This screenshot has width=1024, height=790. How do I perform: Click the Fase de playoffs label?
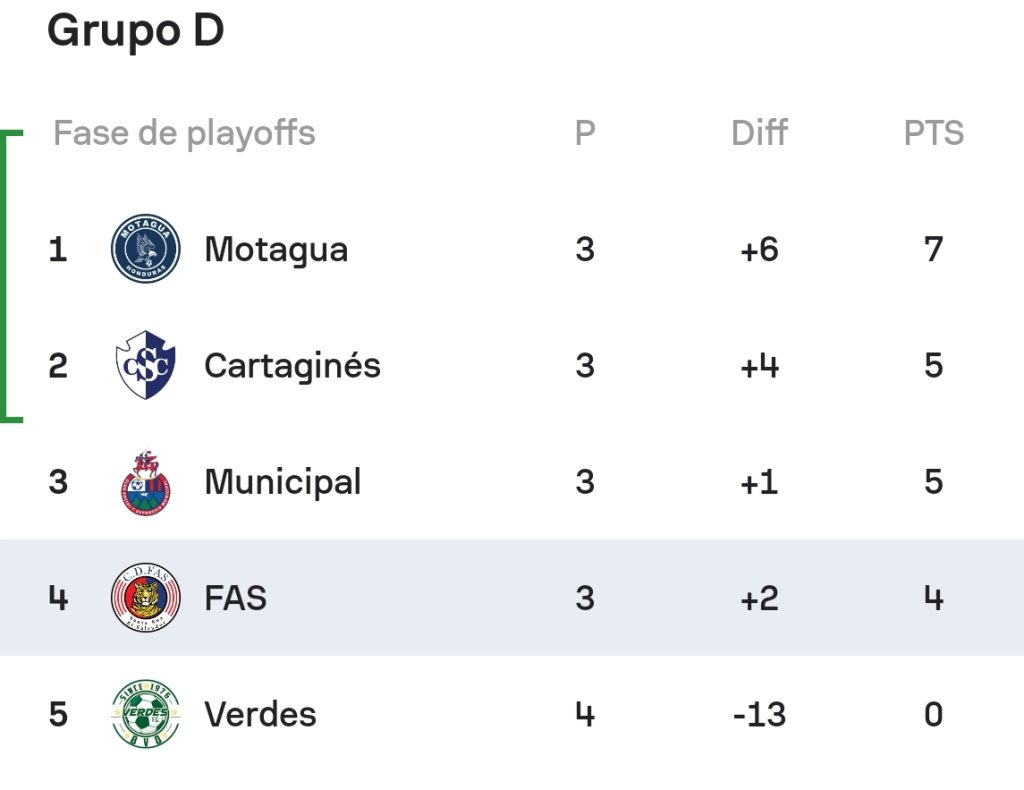(x=184, y=134)
